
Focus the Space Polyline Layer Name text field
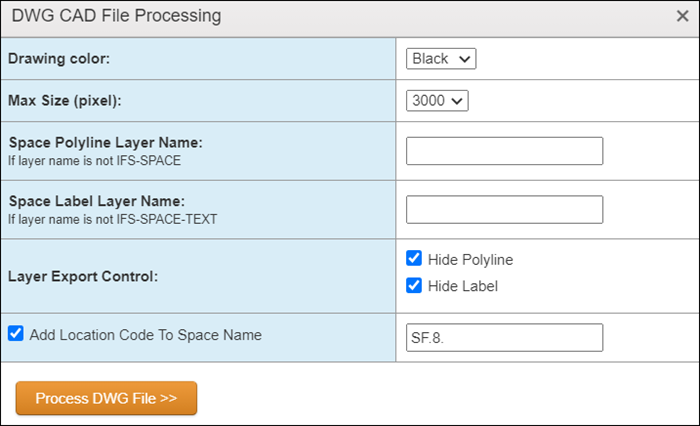pos(504,151)
